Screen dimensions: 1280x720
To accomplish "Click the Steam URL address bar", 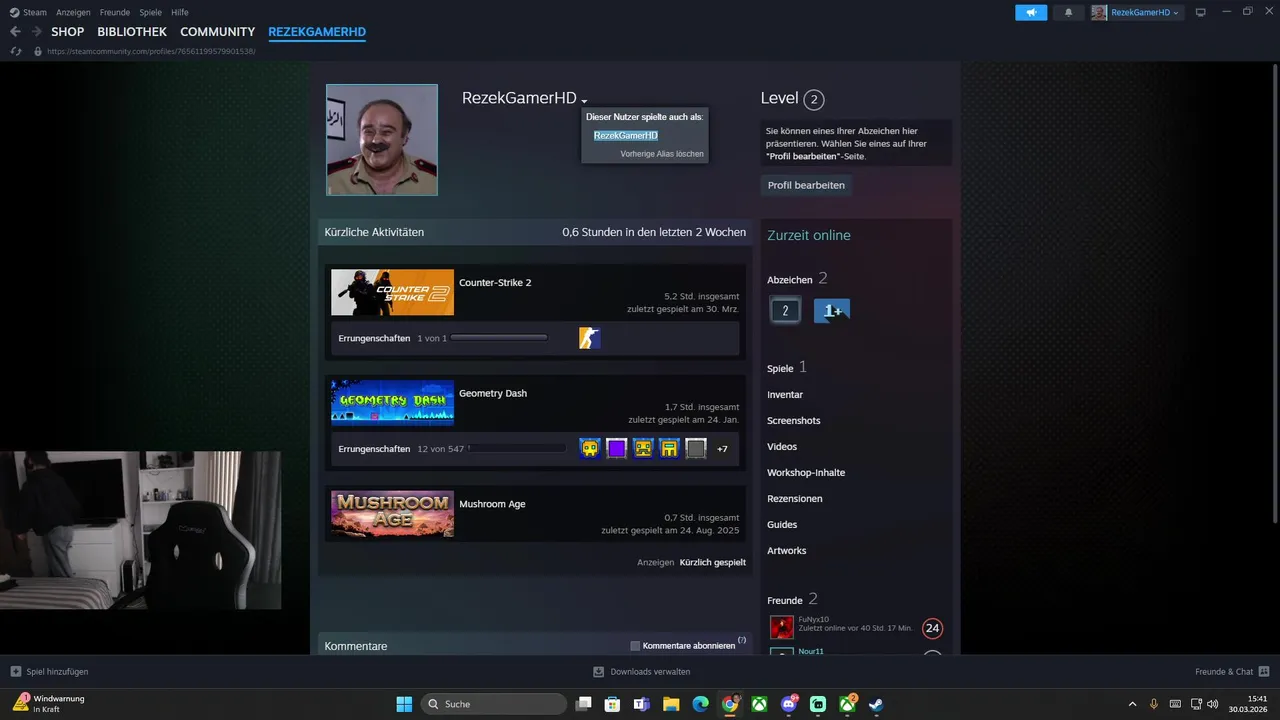I will 150,51.
